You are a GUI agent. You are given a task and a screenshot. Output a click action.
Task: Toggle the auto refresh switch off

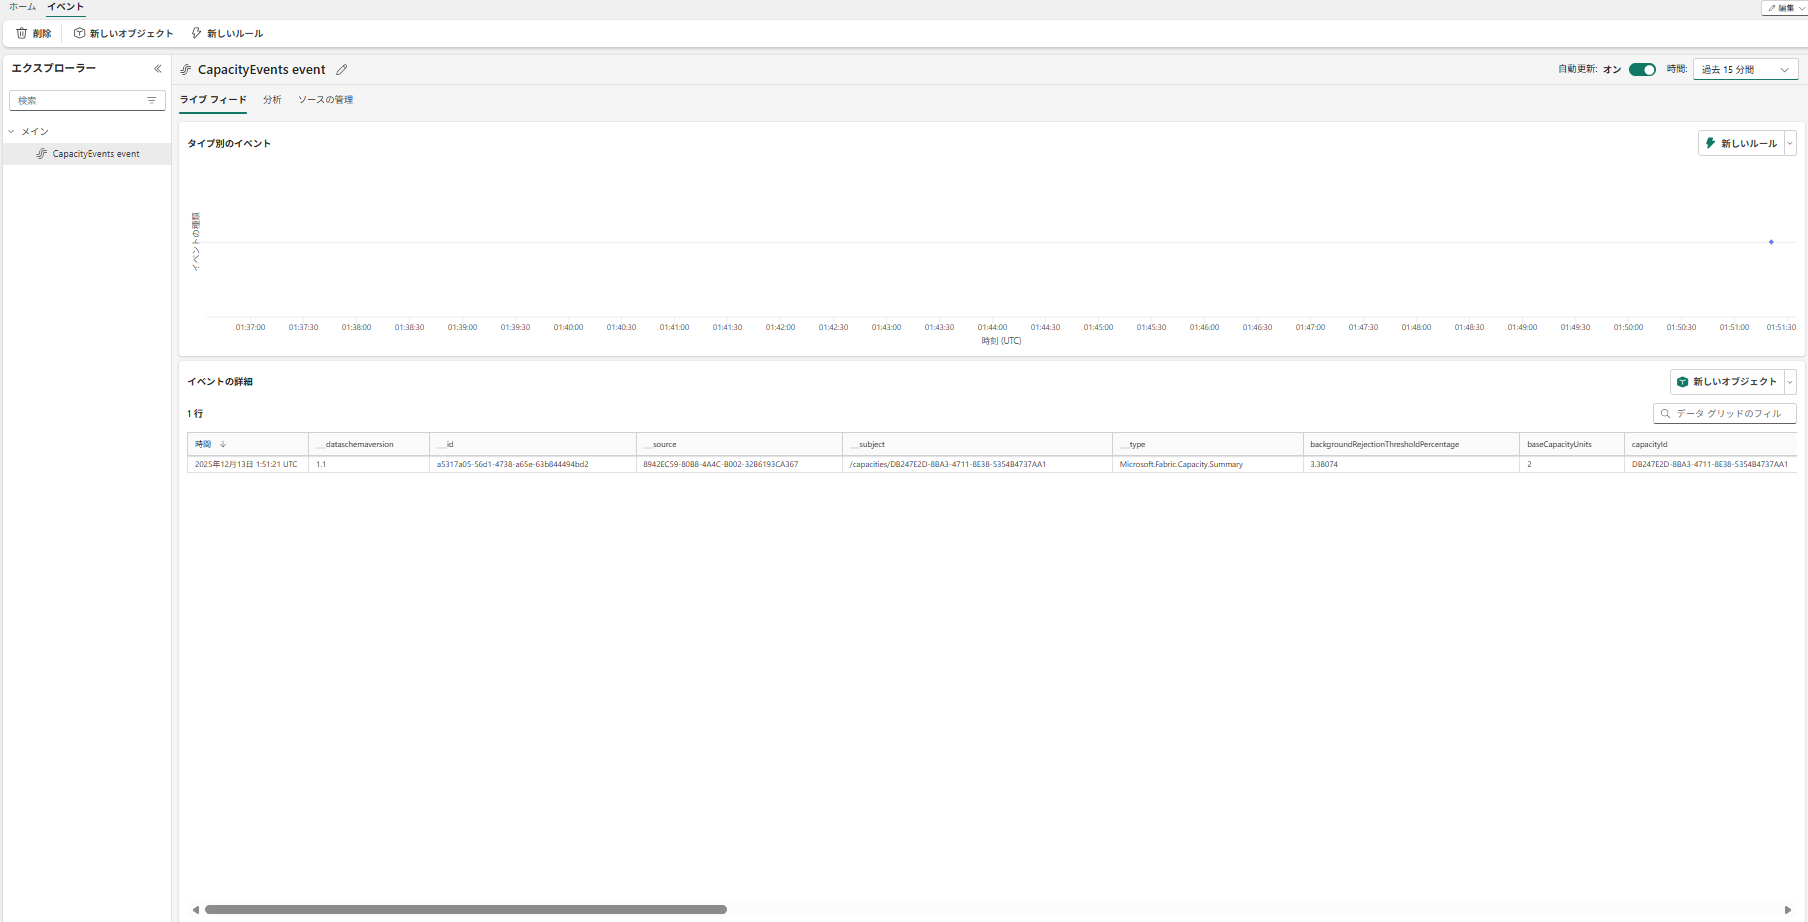(1642, 69)
